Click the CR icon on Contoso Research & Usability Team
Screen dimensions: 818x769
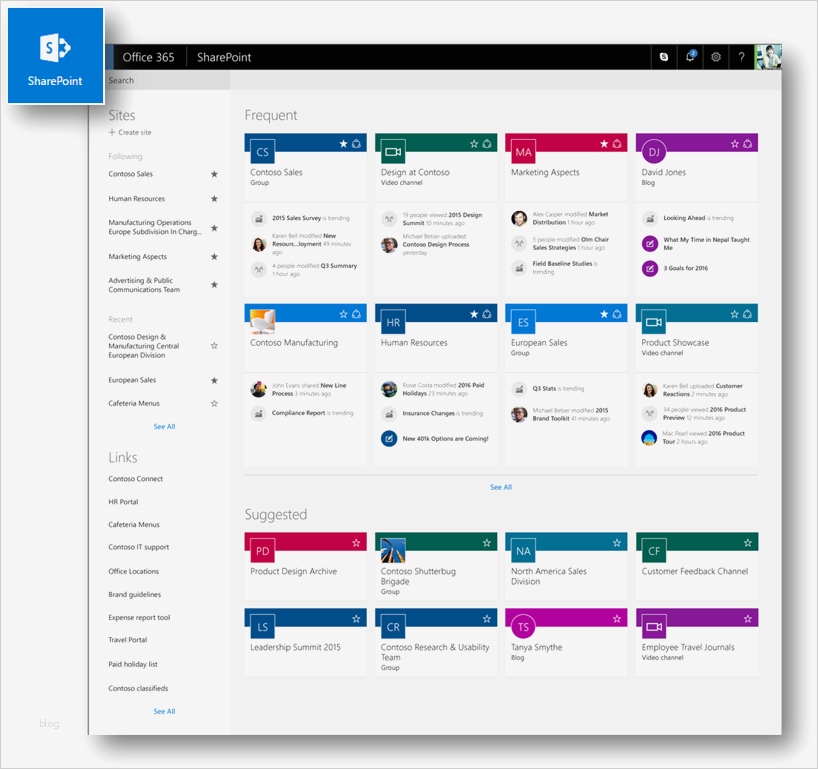(393, 627)
